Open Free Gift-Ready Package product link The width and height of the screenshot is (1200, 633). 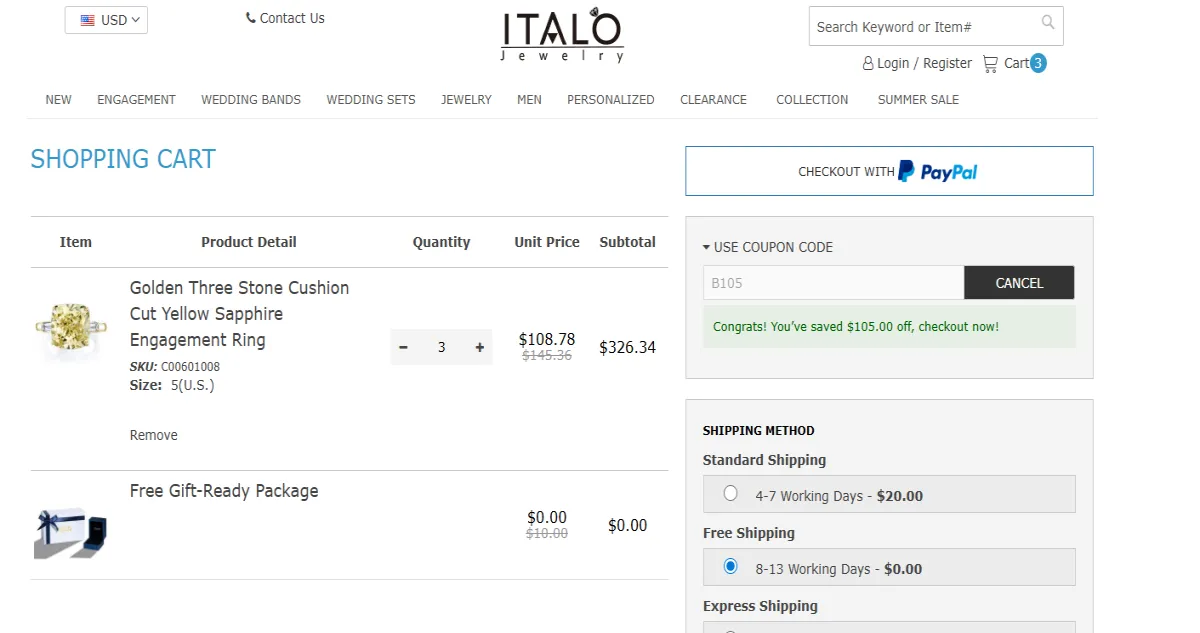(224, 491)
